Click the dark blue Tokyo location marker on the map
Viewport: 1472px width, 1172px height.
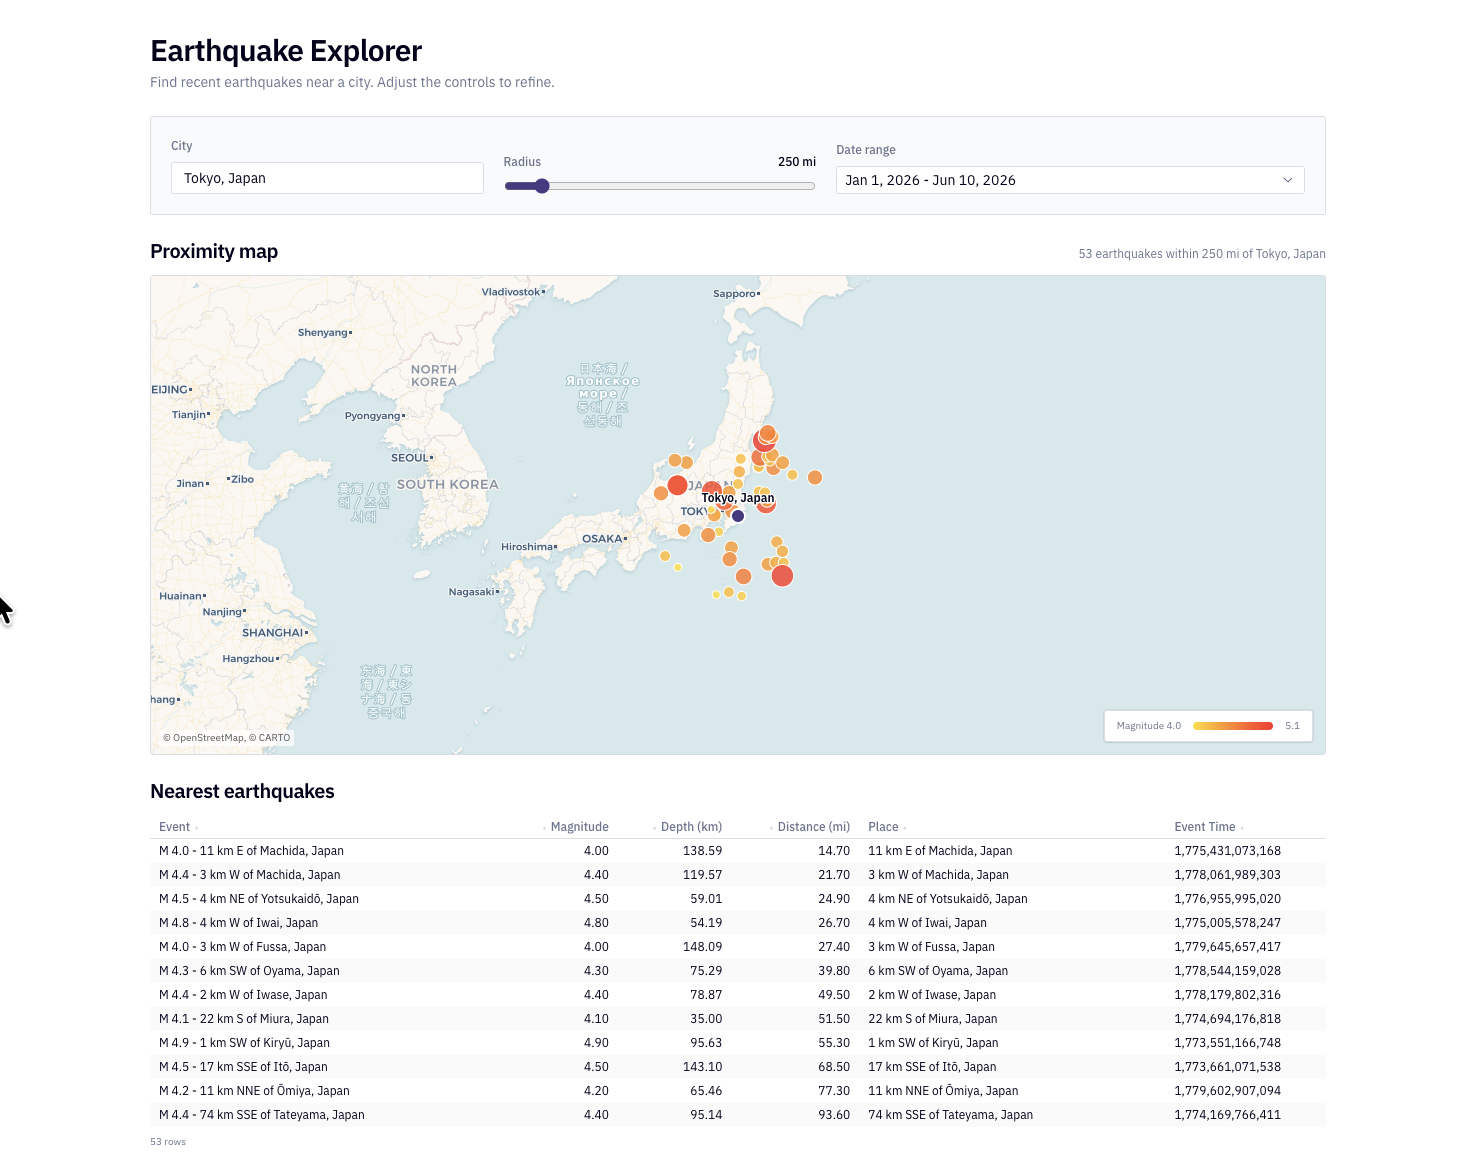738,516
